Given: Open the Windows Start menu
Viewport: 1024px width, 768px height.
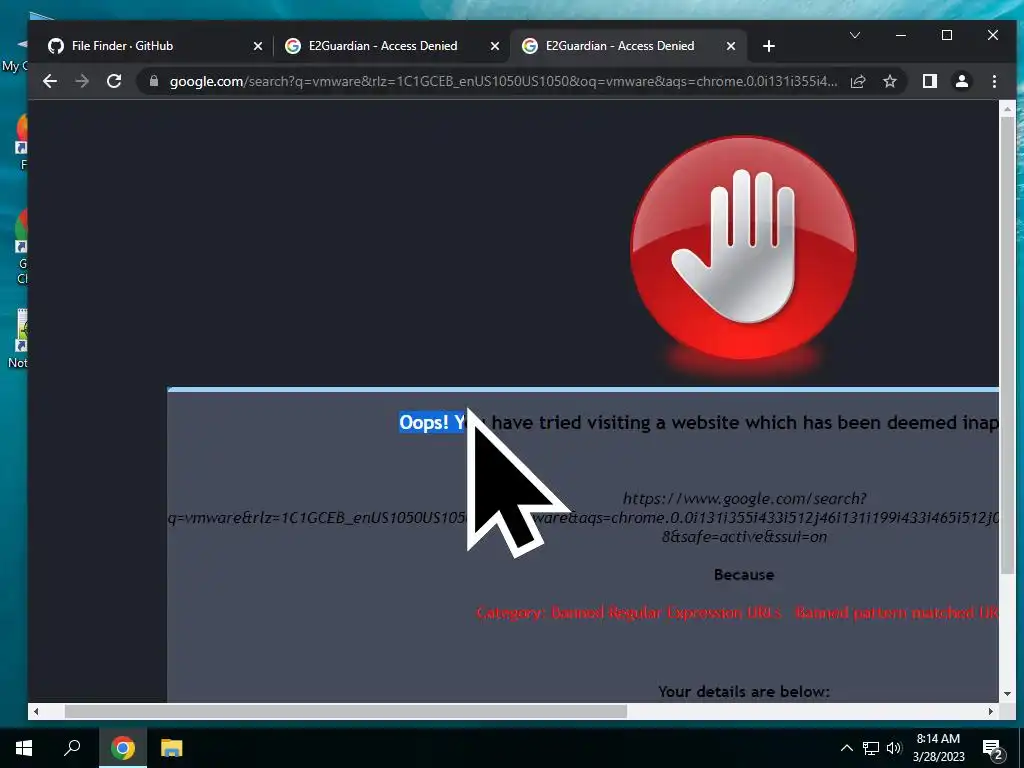Looking at the screenshot, I should pyautogui.click(x=24, y=747).
